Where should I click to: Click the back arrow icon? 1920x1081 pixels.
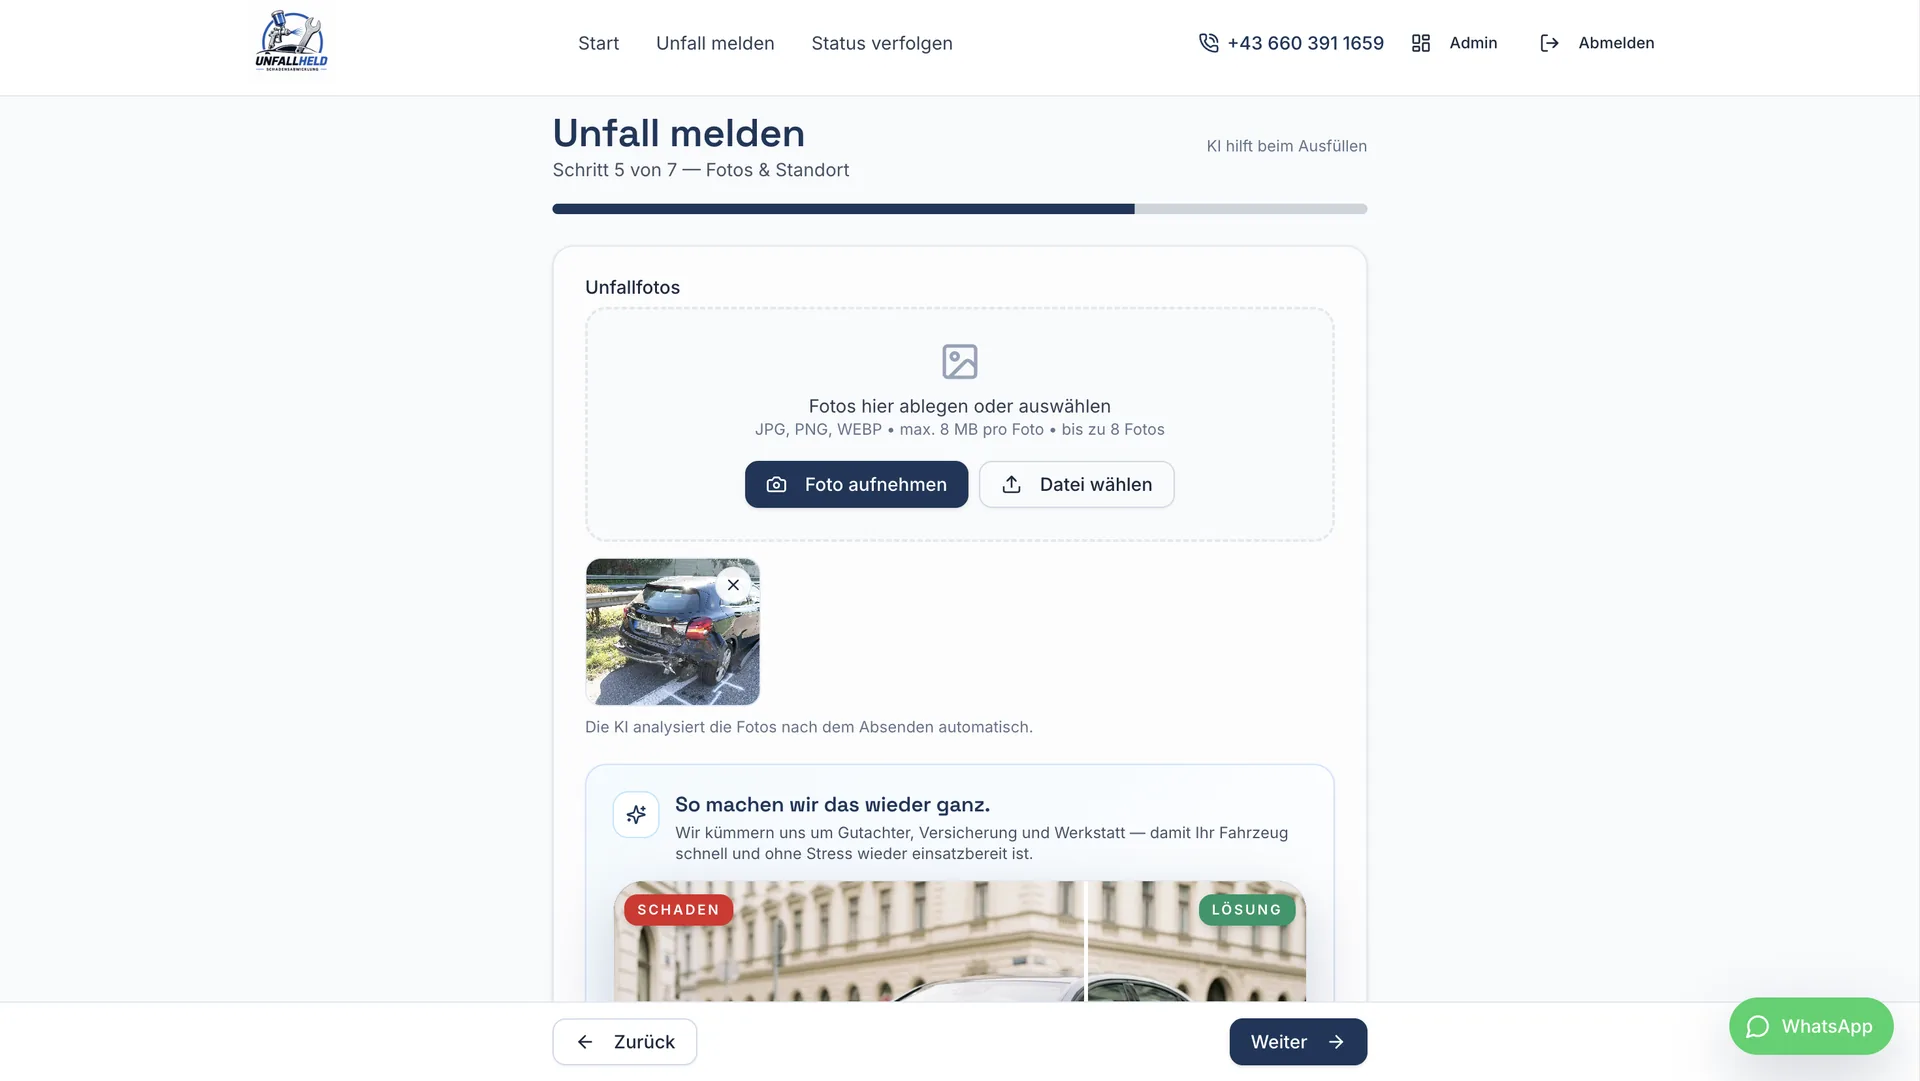(x=585, y=1042)
